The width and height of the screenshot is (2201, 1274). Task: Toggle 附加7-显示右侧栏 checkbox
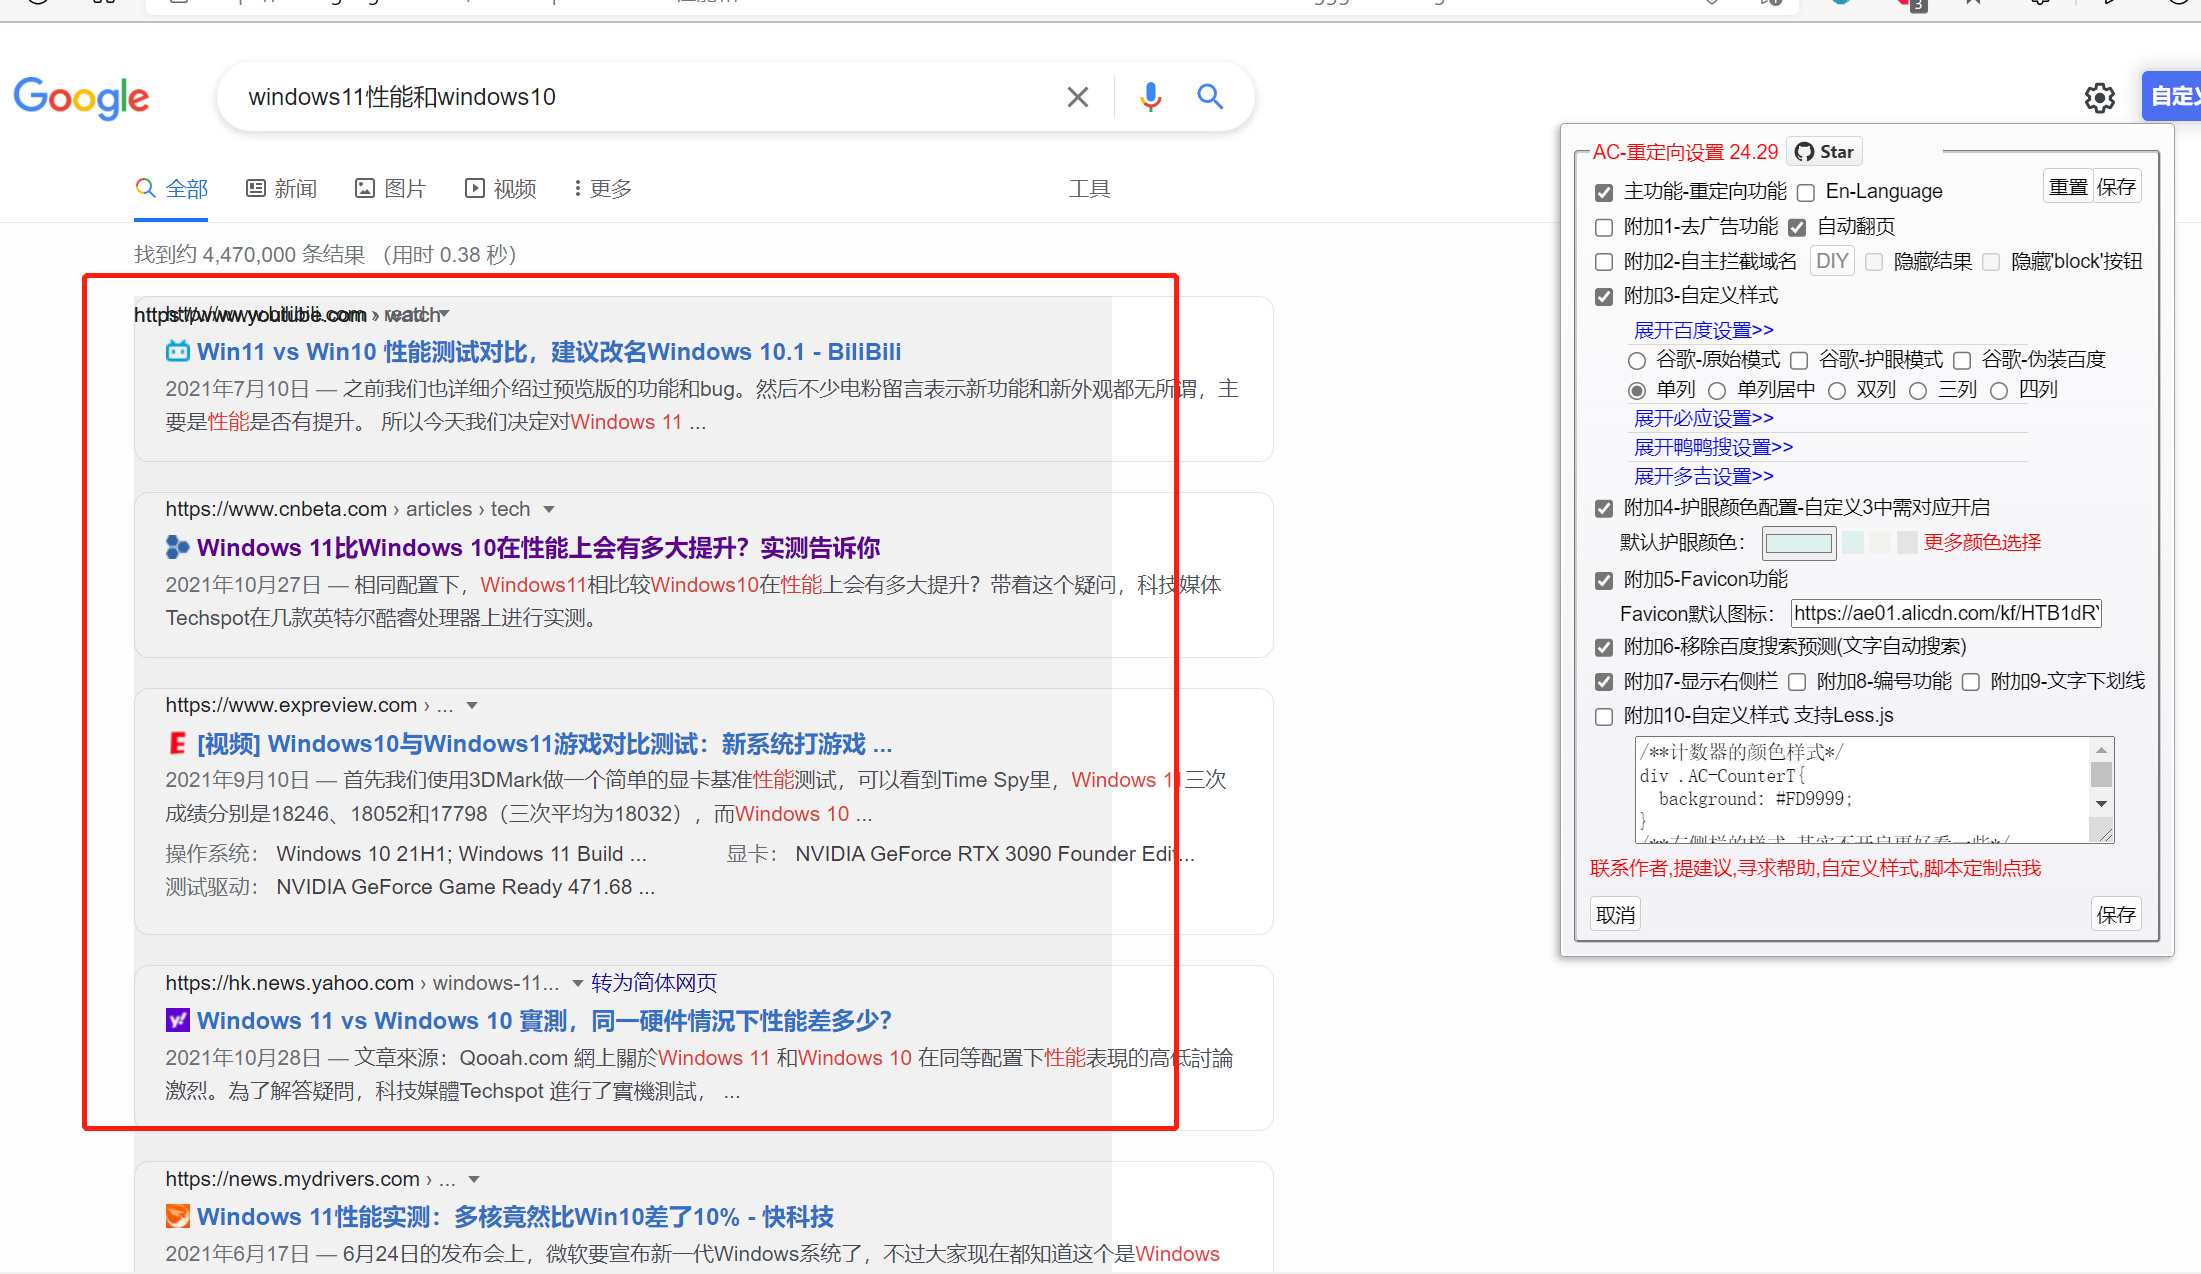coord(1604,682)
